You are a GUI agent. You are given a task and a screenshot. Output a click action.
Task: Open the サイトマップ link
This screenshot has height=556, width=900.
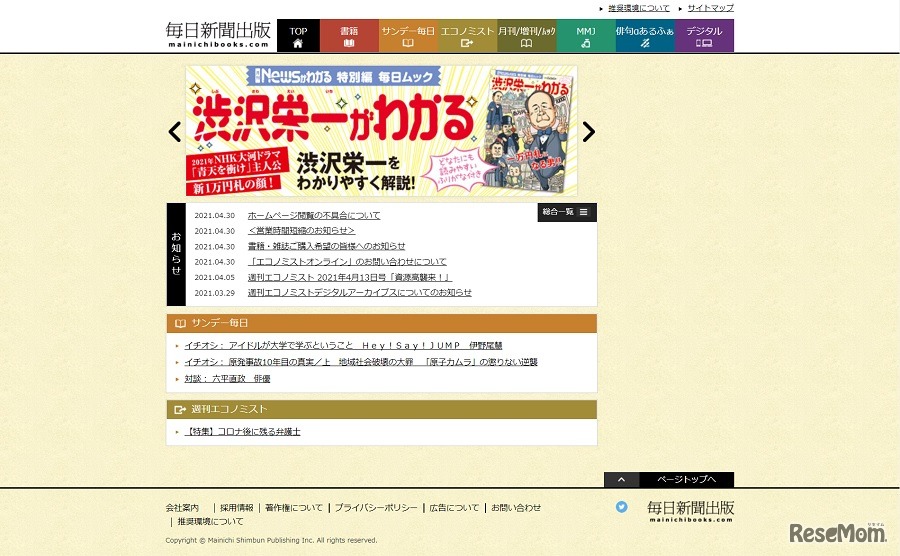tap(711, 8)
